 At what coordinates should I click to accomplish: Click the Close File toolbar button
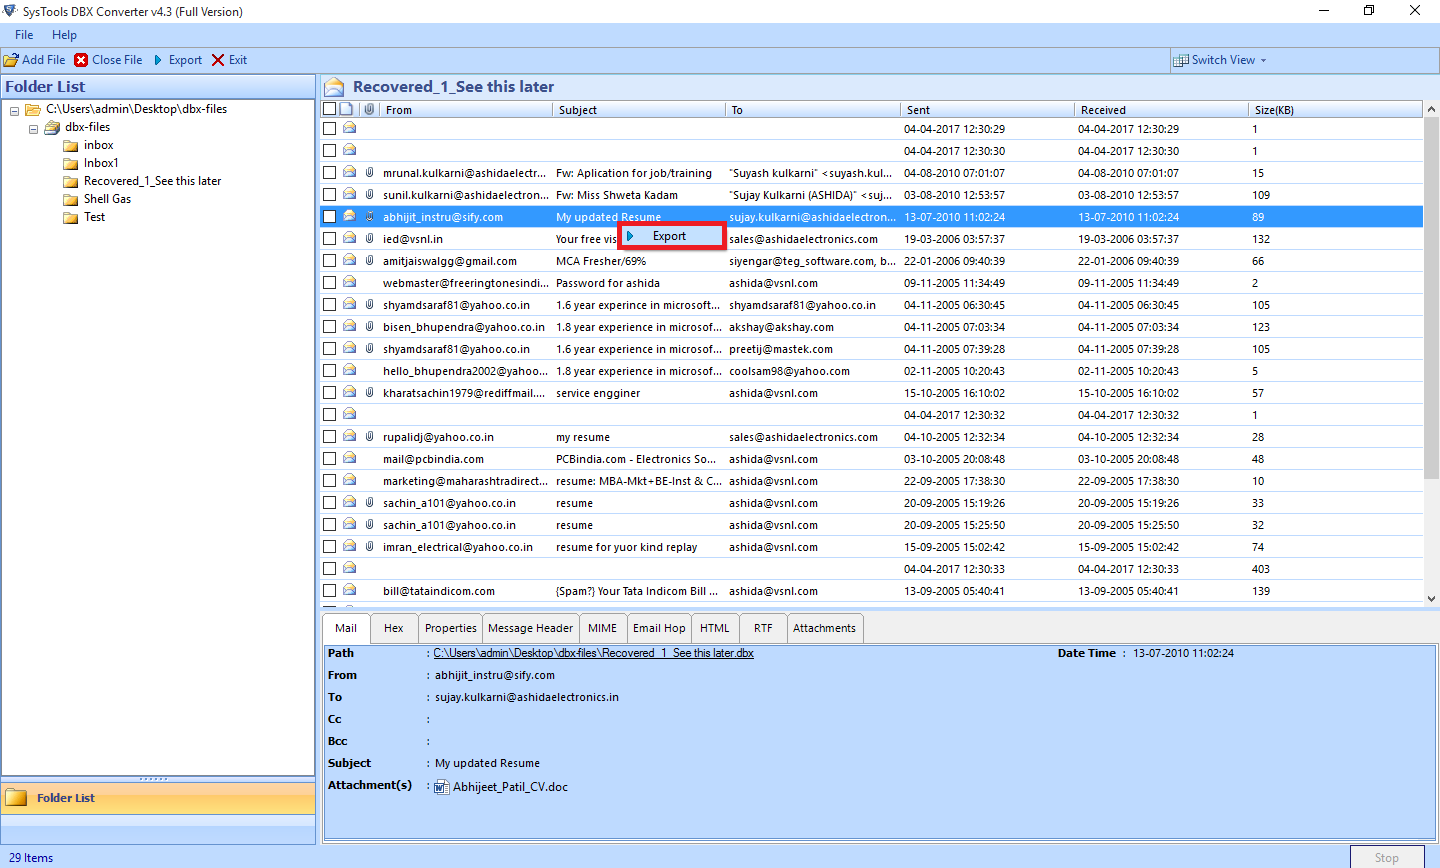(x=108, y=60)
